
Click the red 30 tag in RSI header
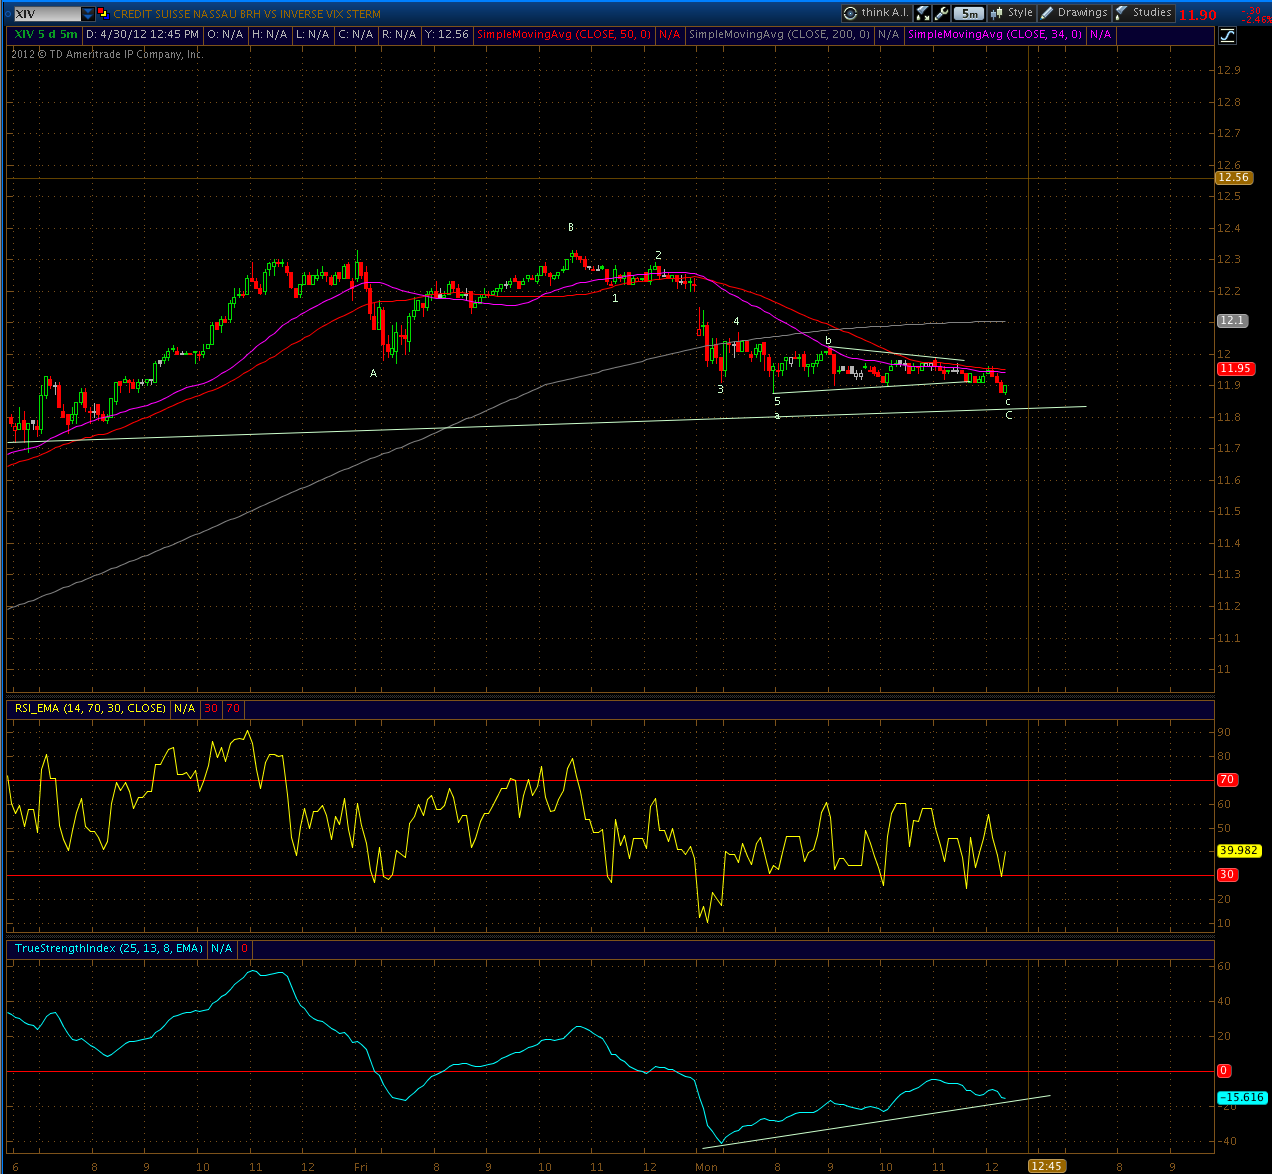[x=211, y=708]
